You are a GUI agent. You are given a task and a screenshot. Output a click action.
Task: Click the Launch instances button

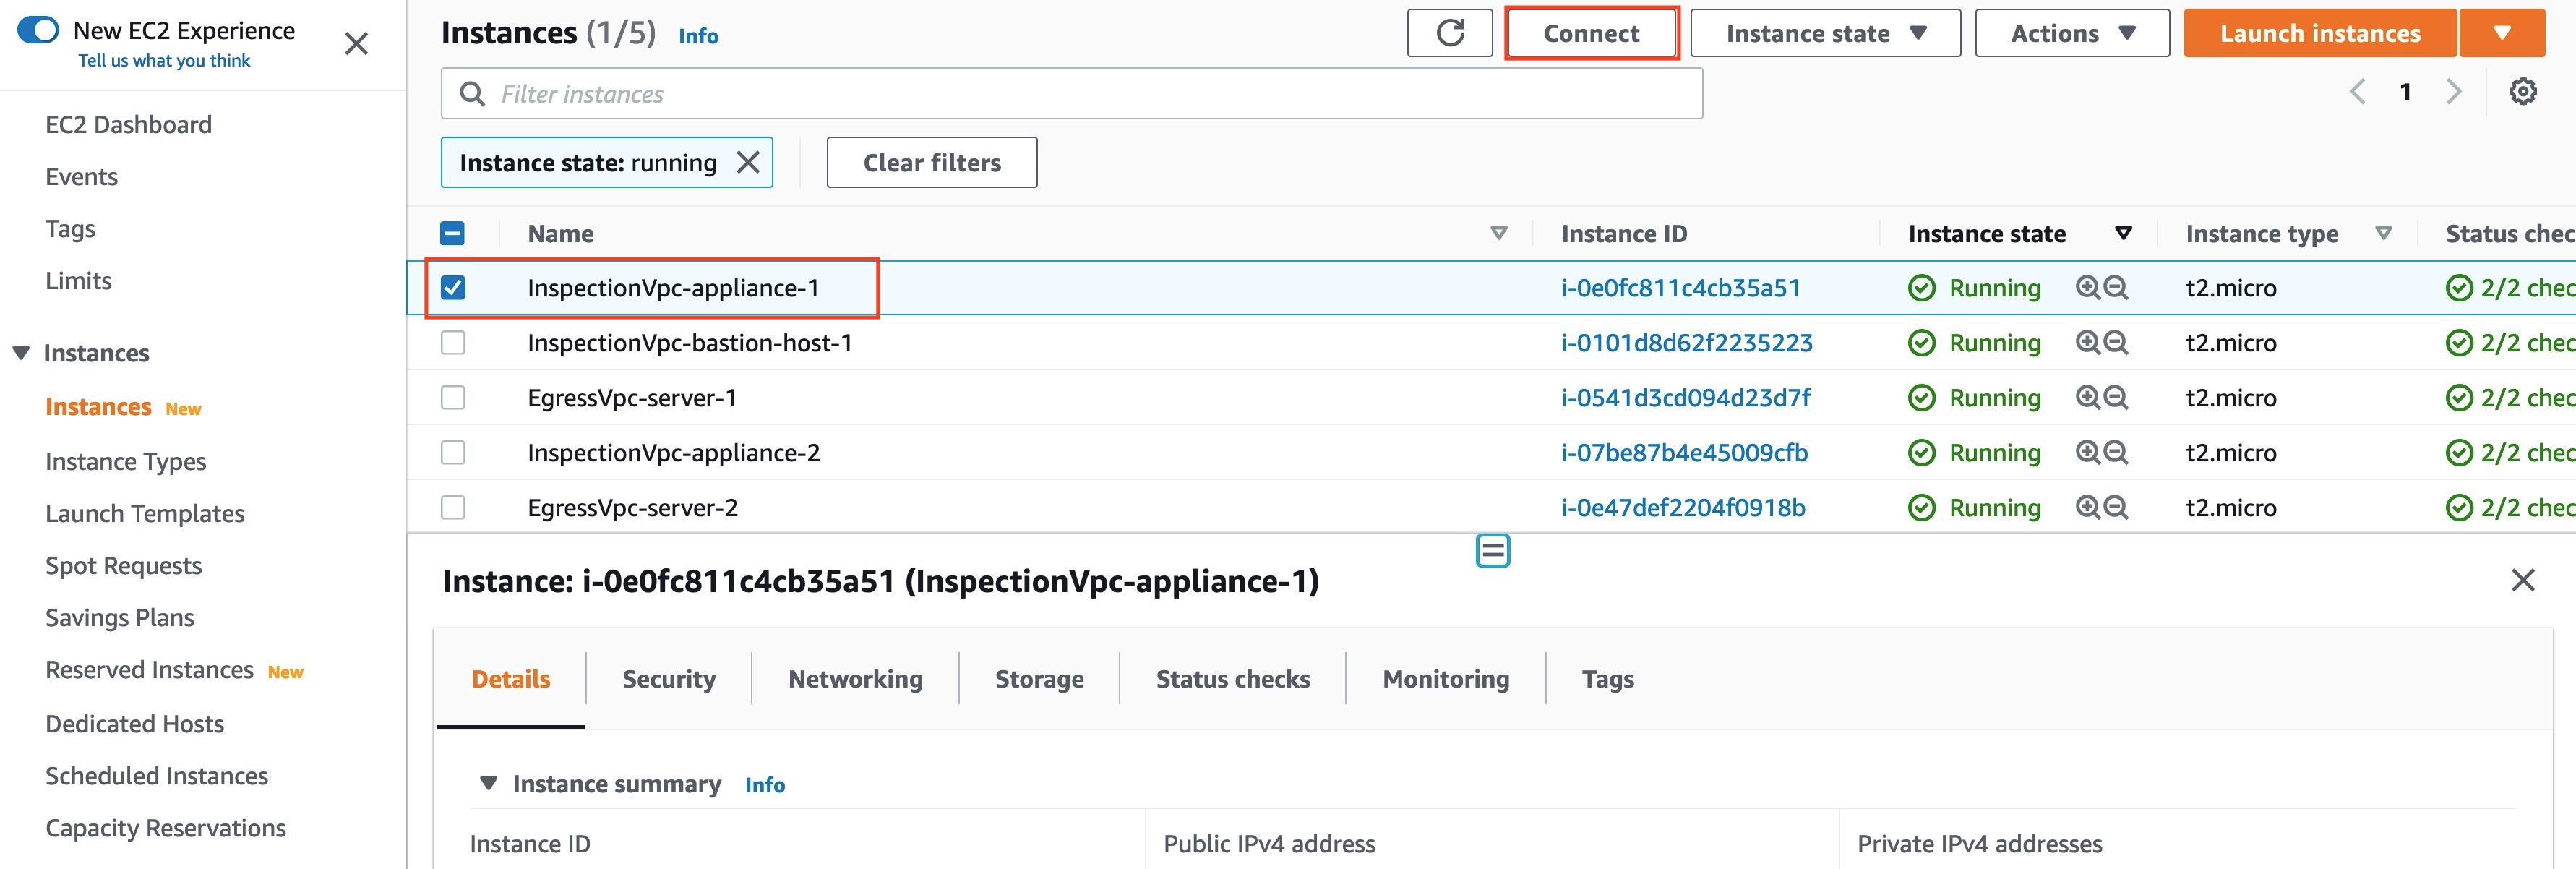[x=2320, y=33]
